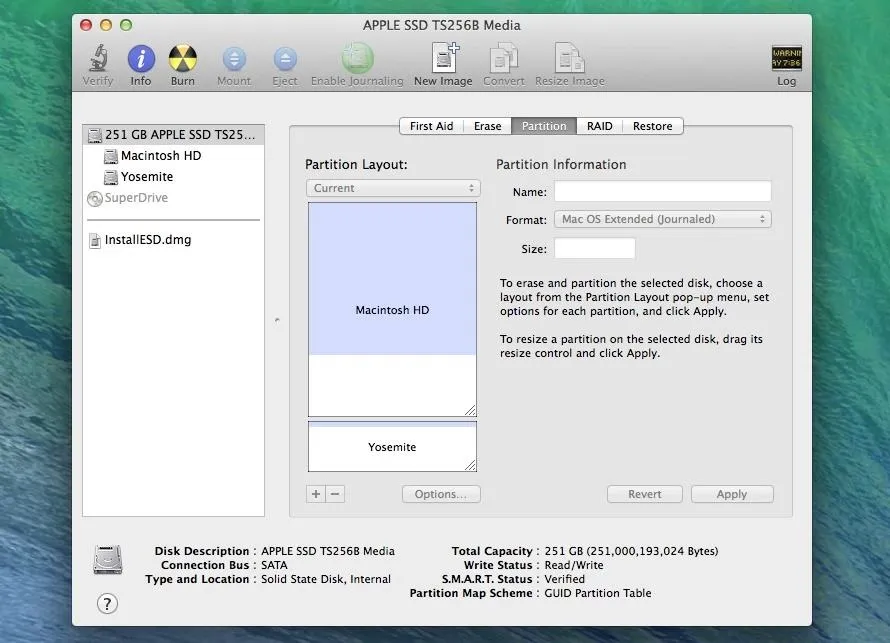Click the 'Partition Layout:' label
890x643 pixels.
pyautogui.click(x=356, y=164)
